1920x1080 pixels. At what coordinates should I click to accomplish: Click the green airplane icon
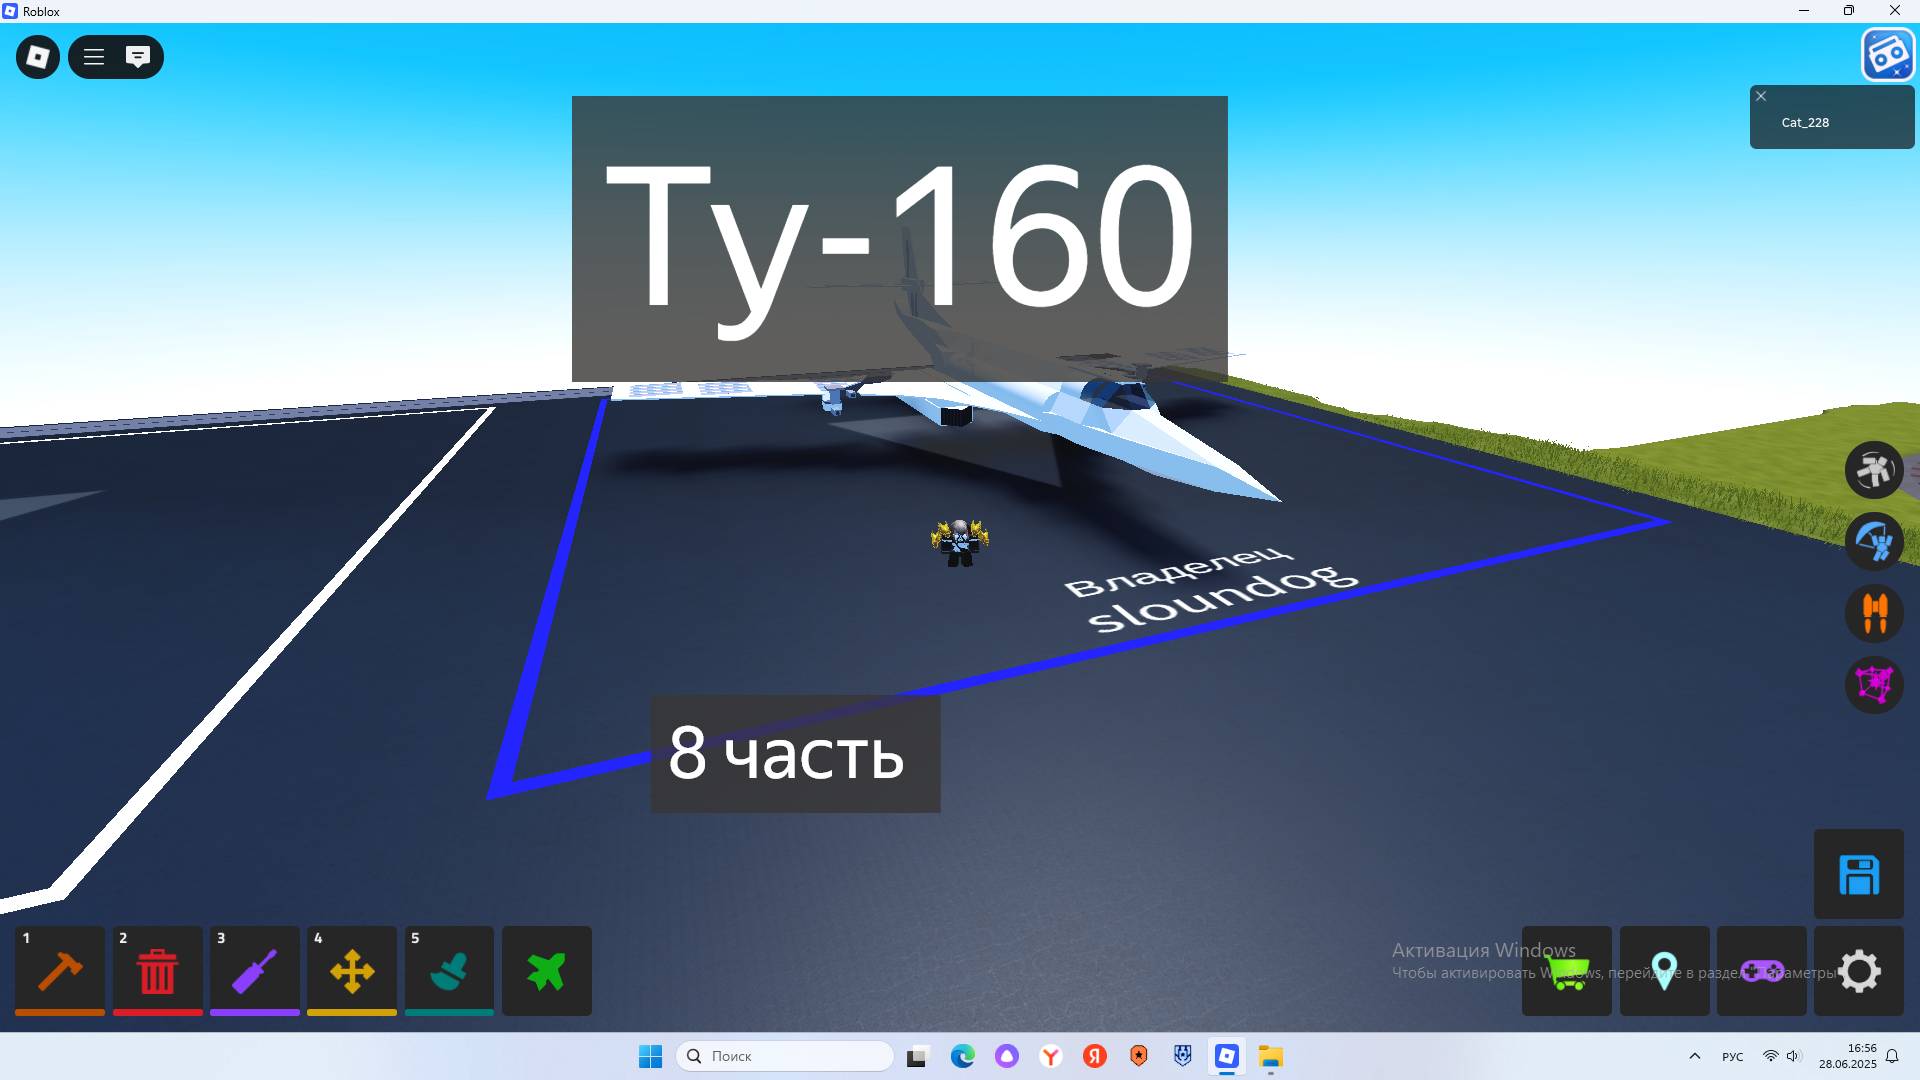click(x=546, y=970)
